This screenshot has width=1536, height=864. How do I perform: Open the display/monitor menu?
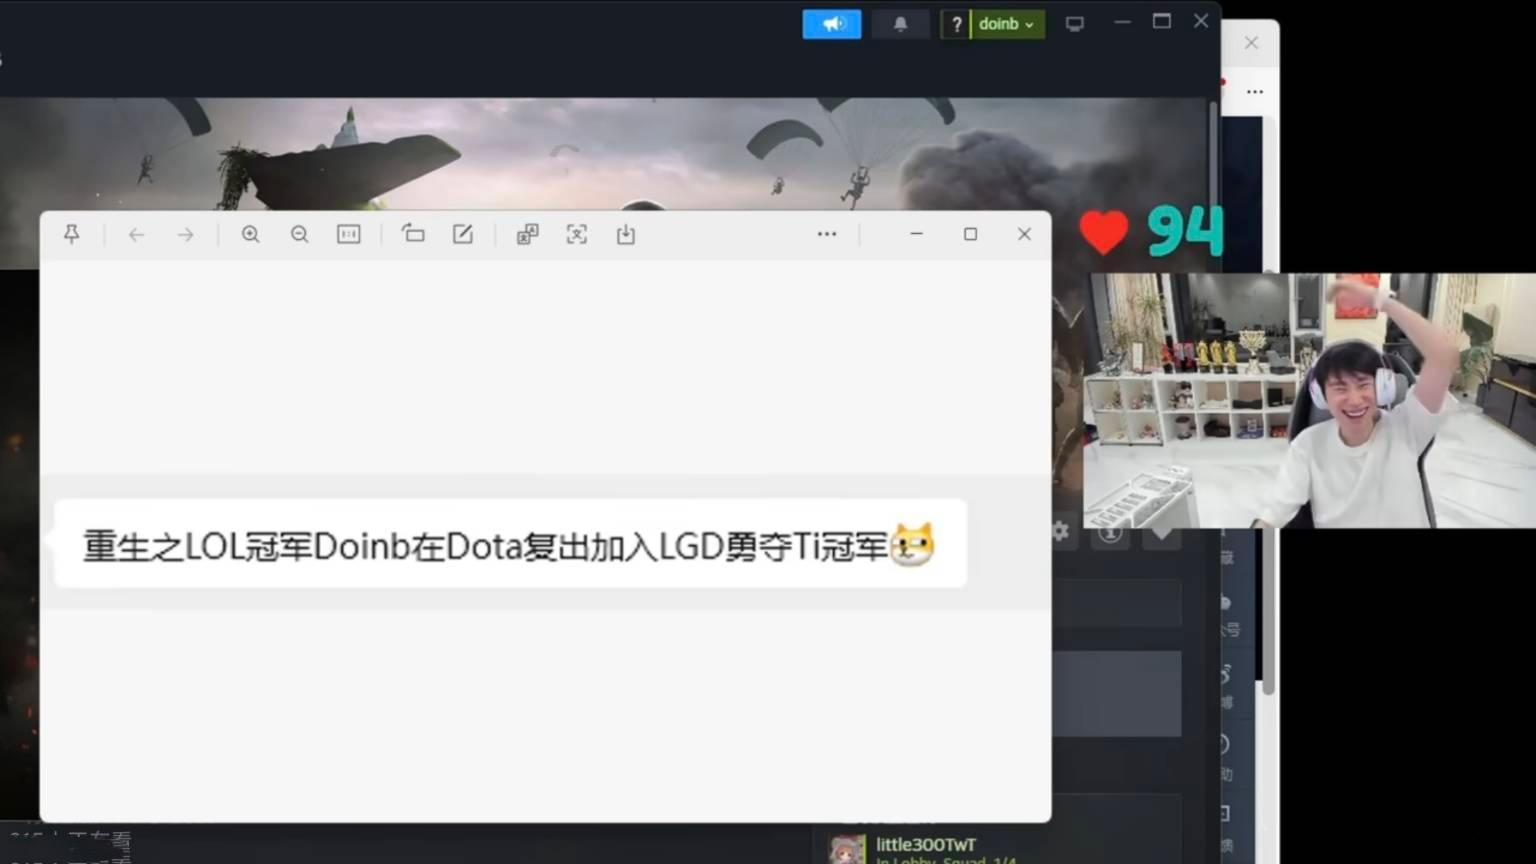(x=1074, y=23)
